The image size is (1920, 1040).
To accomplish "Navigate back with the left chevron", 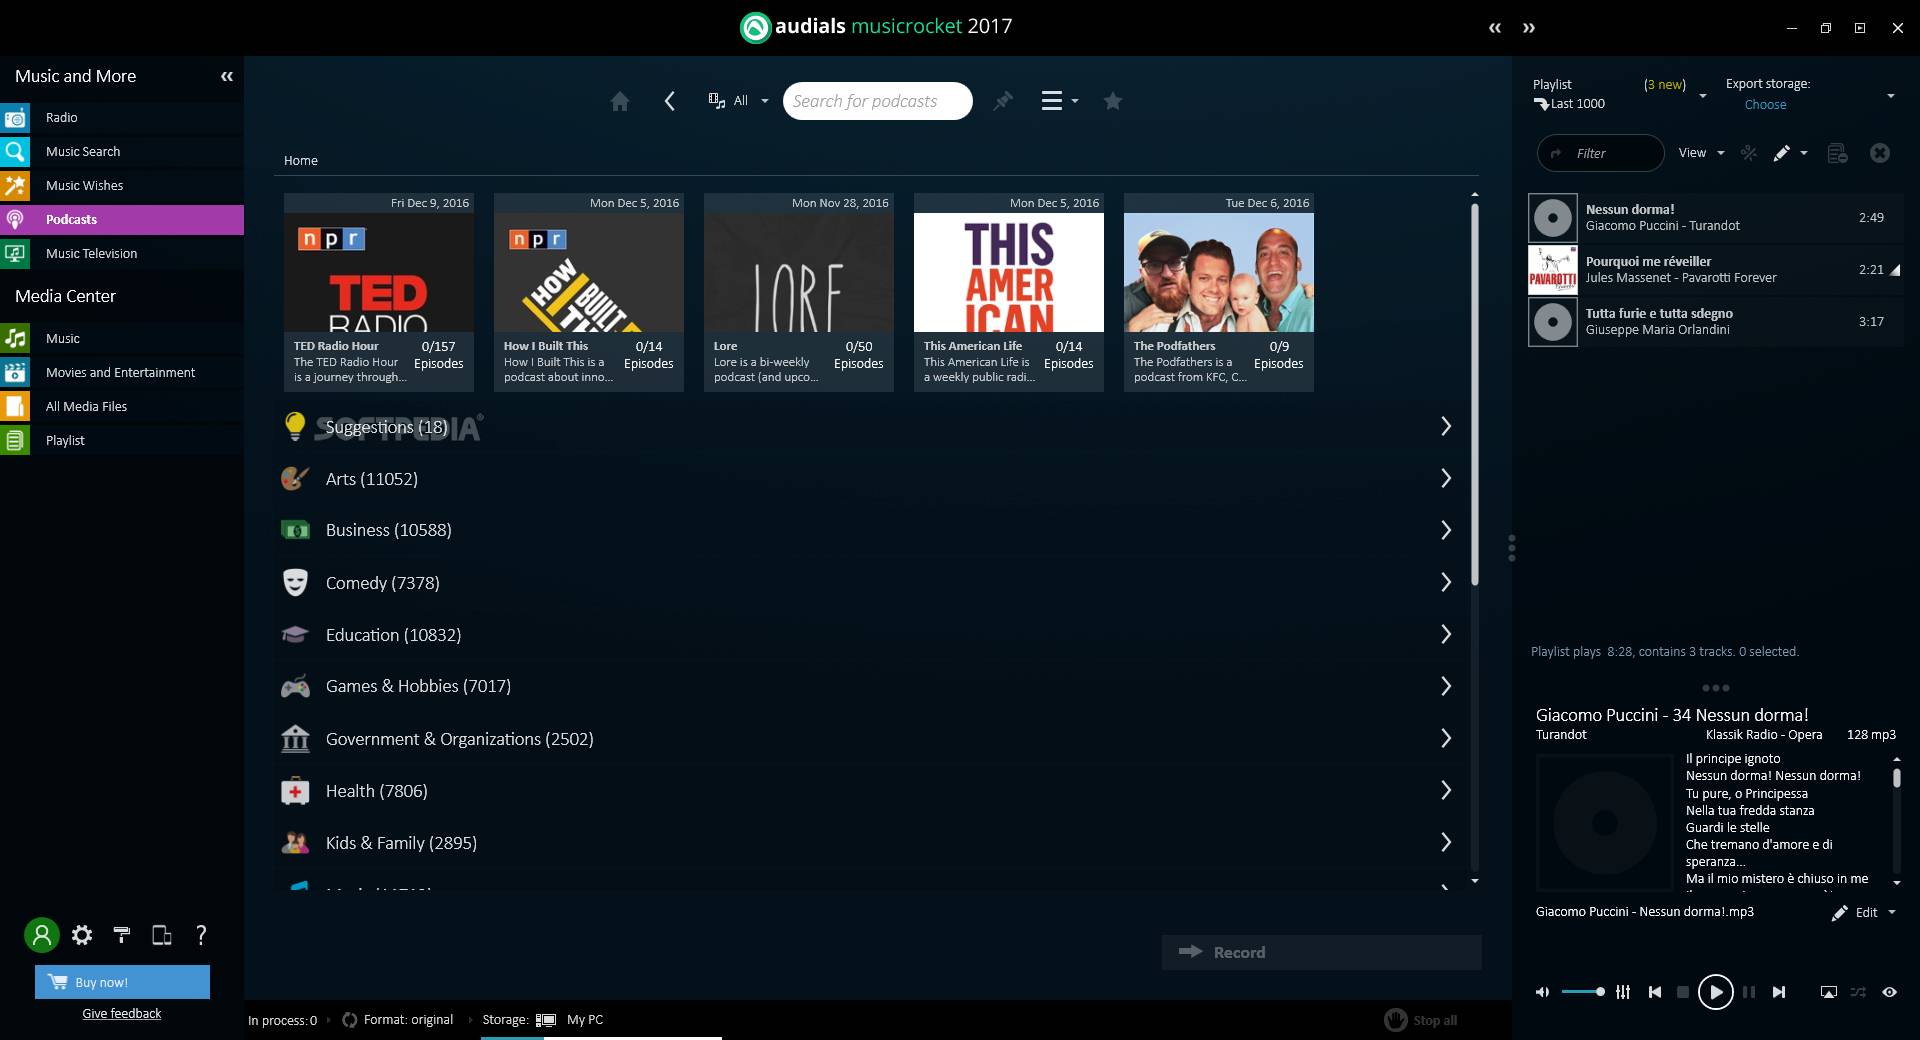I will point(670,101).
